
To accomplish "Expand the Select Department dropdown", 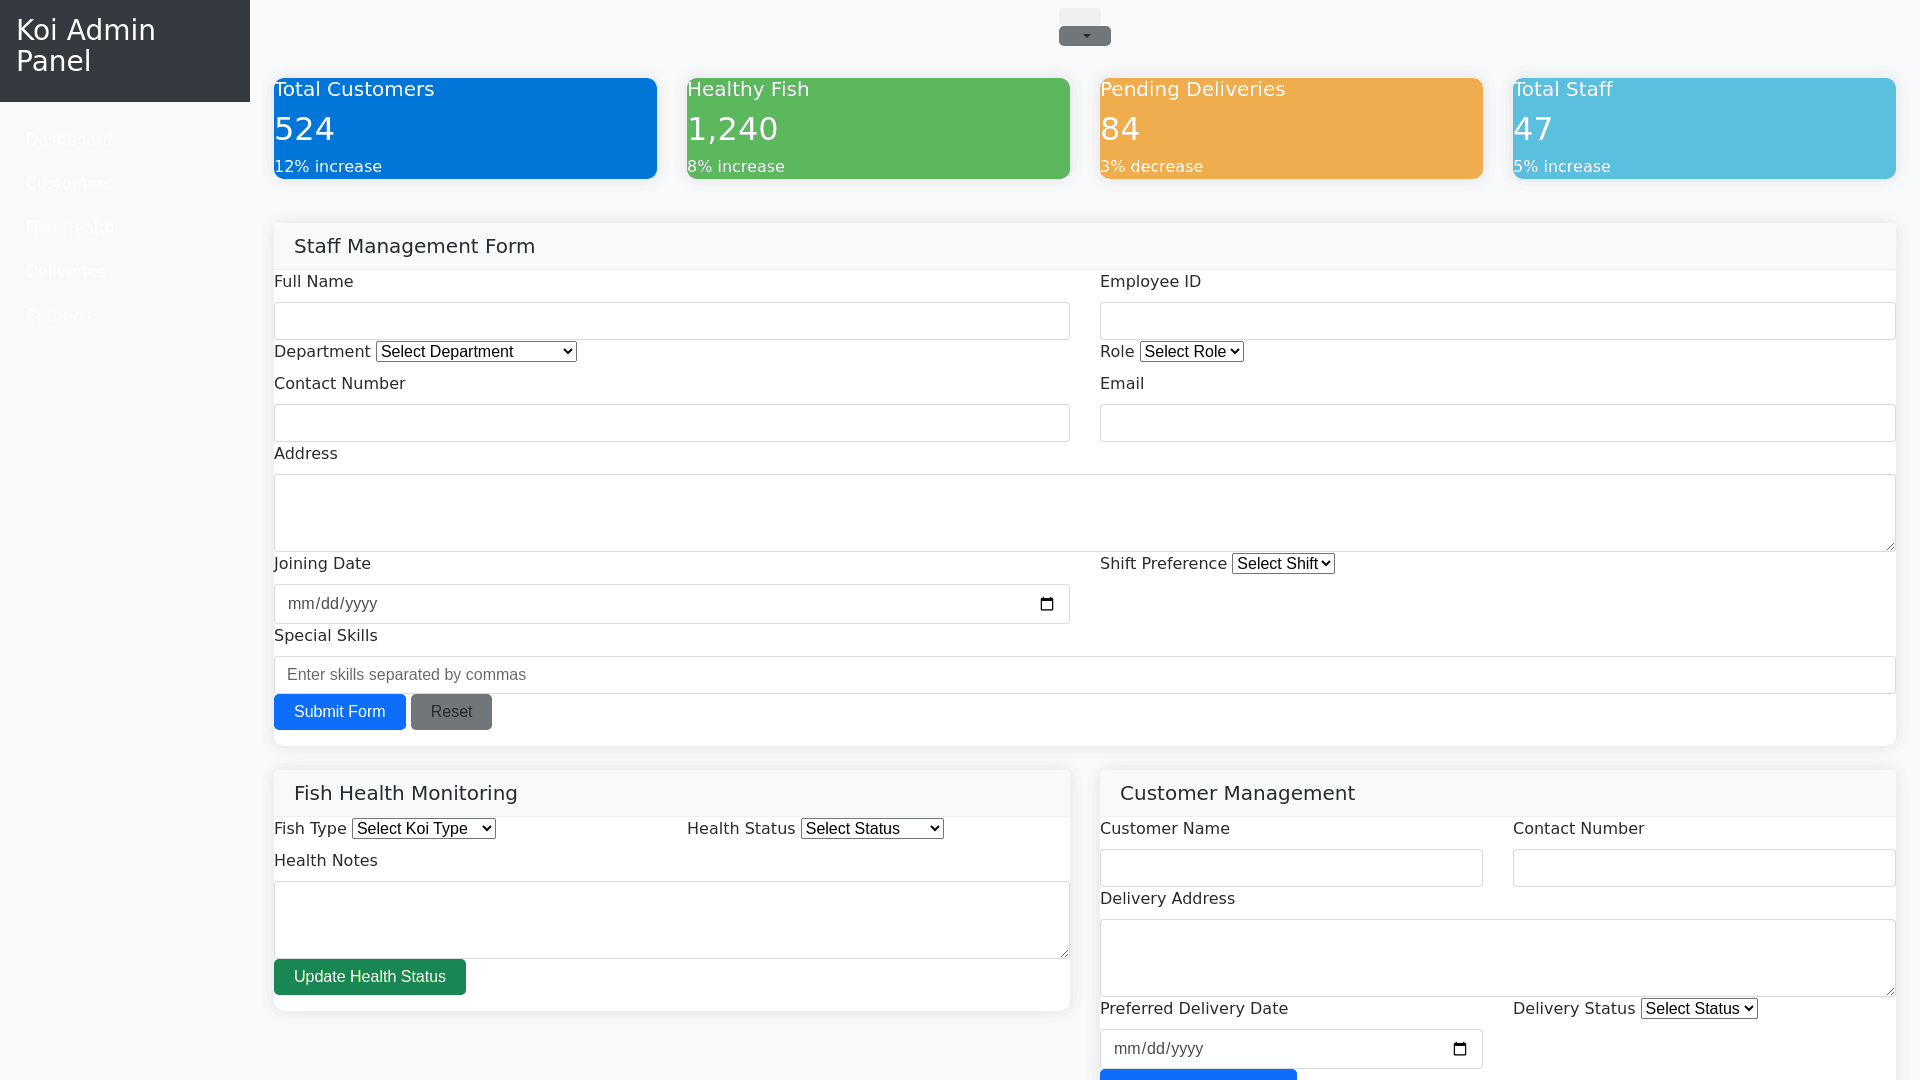I will (x=476, y=352).
